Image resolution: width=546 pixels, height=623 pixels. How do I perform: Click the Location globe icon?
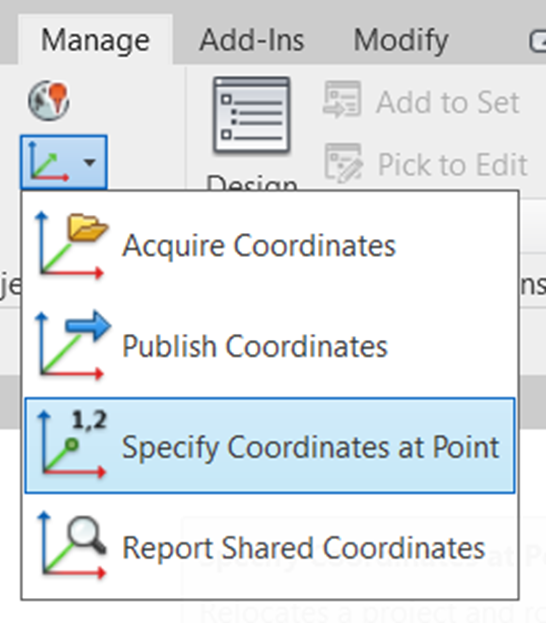point(49,100)
